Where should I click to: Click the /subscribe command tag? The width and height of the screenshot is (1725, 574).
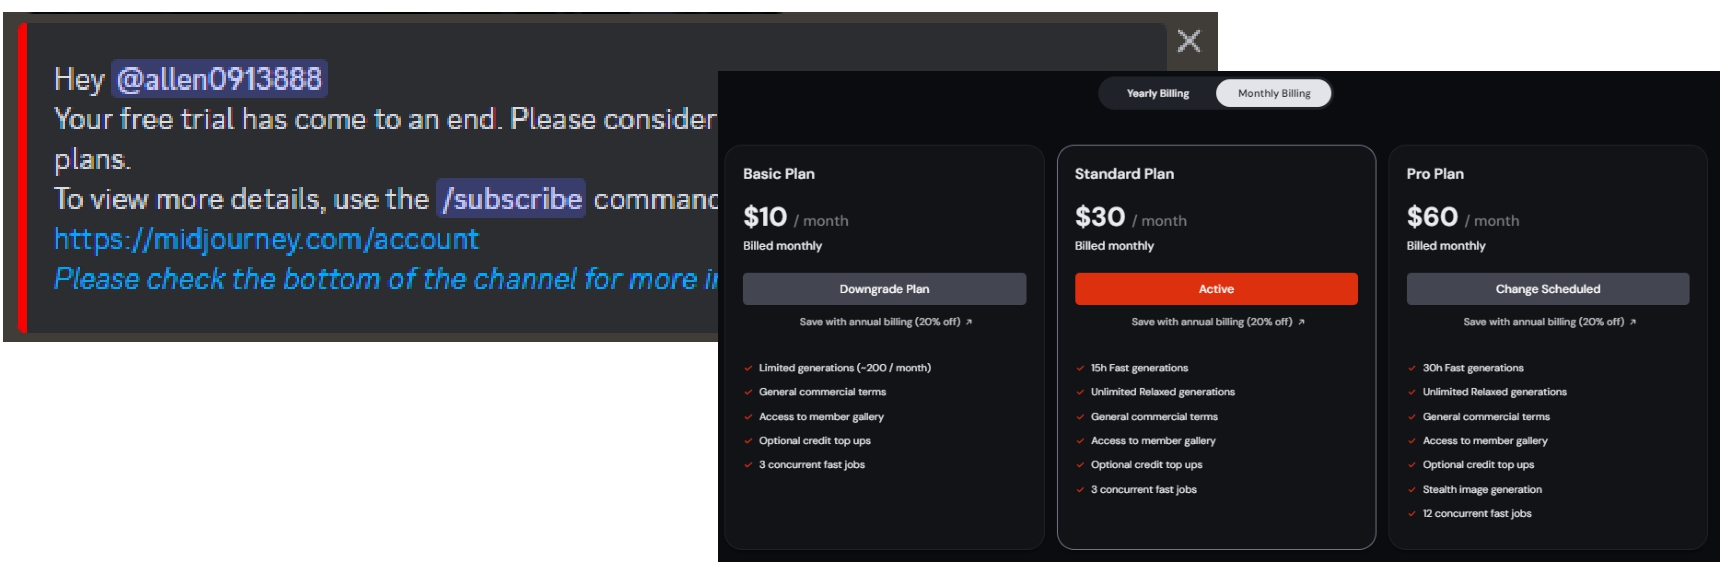[511, 199]
